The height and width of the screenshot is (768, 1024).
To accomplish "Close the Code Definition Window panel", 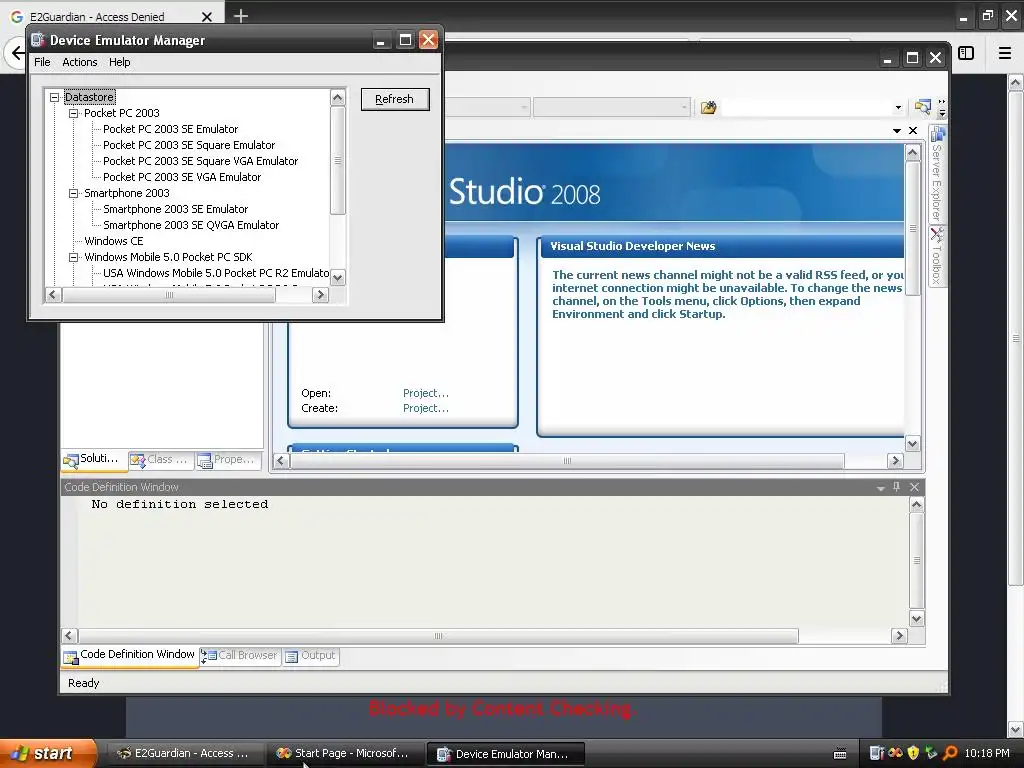I will point(914,487).
